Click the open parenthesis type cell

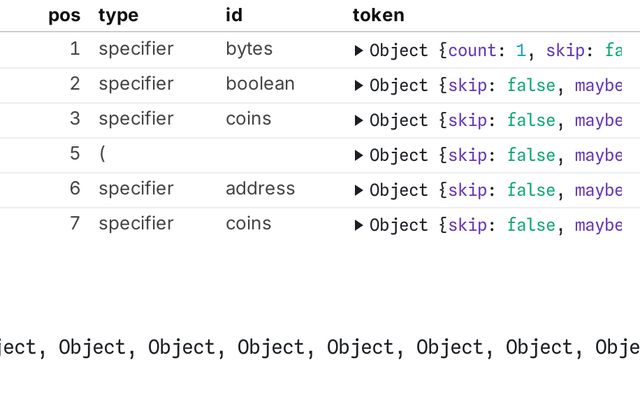tap(102, 154)
